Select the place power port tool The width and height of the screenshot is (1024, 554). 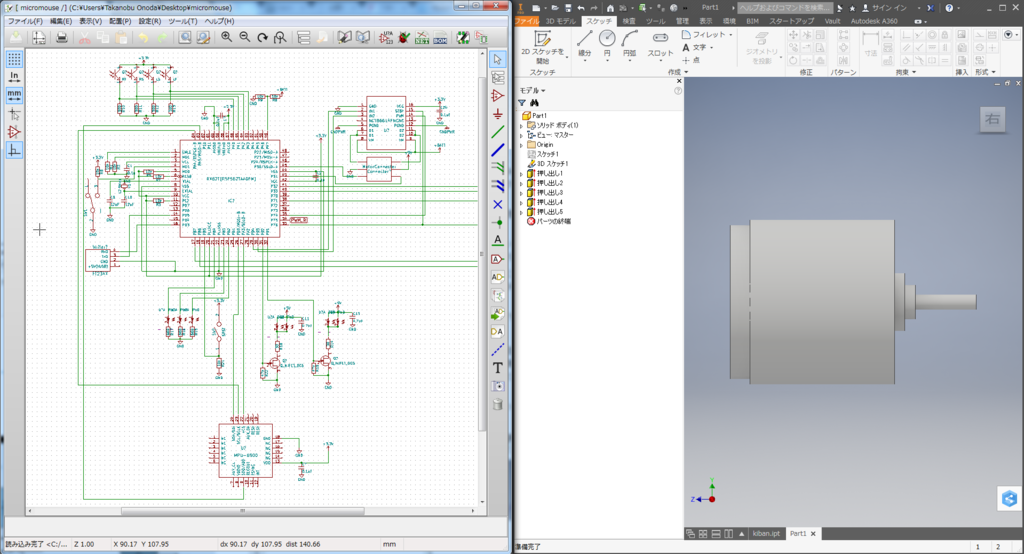tap(498, 114)
